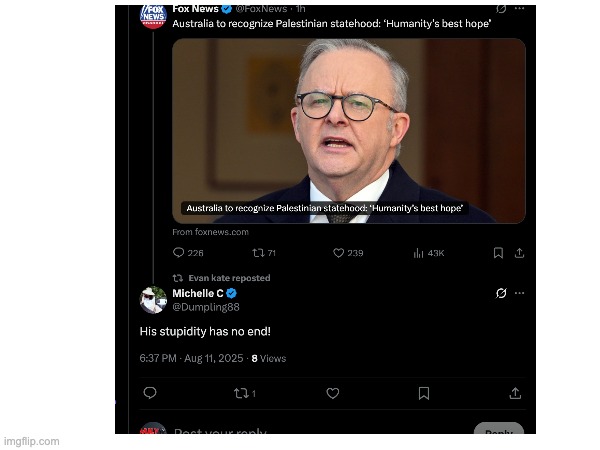
Task: Open Michelle C's profile avatar
Action: [x=153, y=300]
